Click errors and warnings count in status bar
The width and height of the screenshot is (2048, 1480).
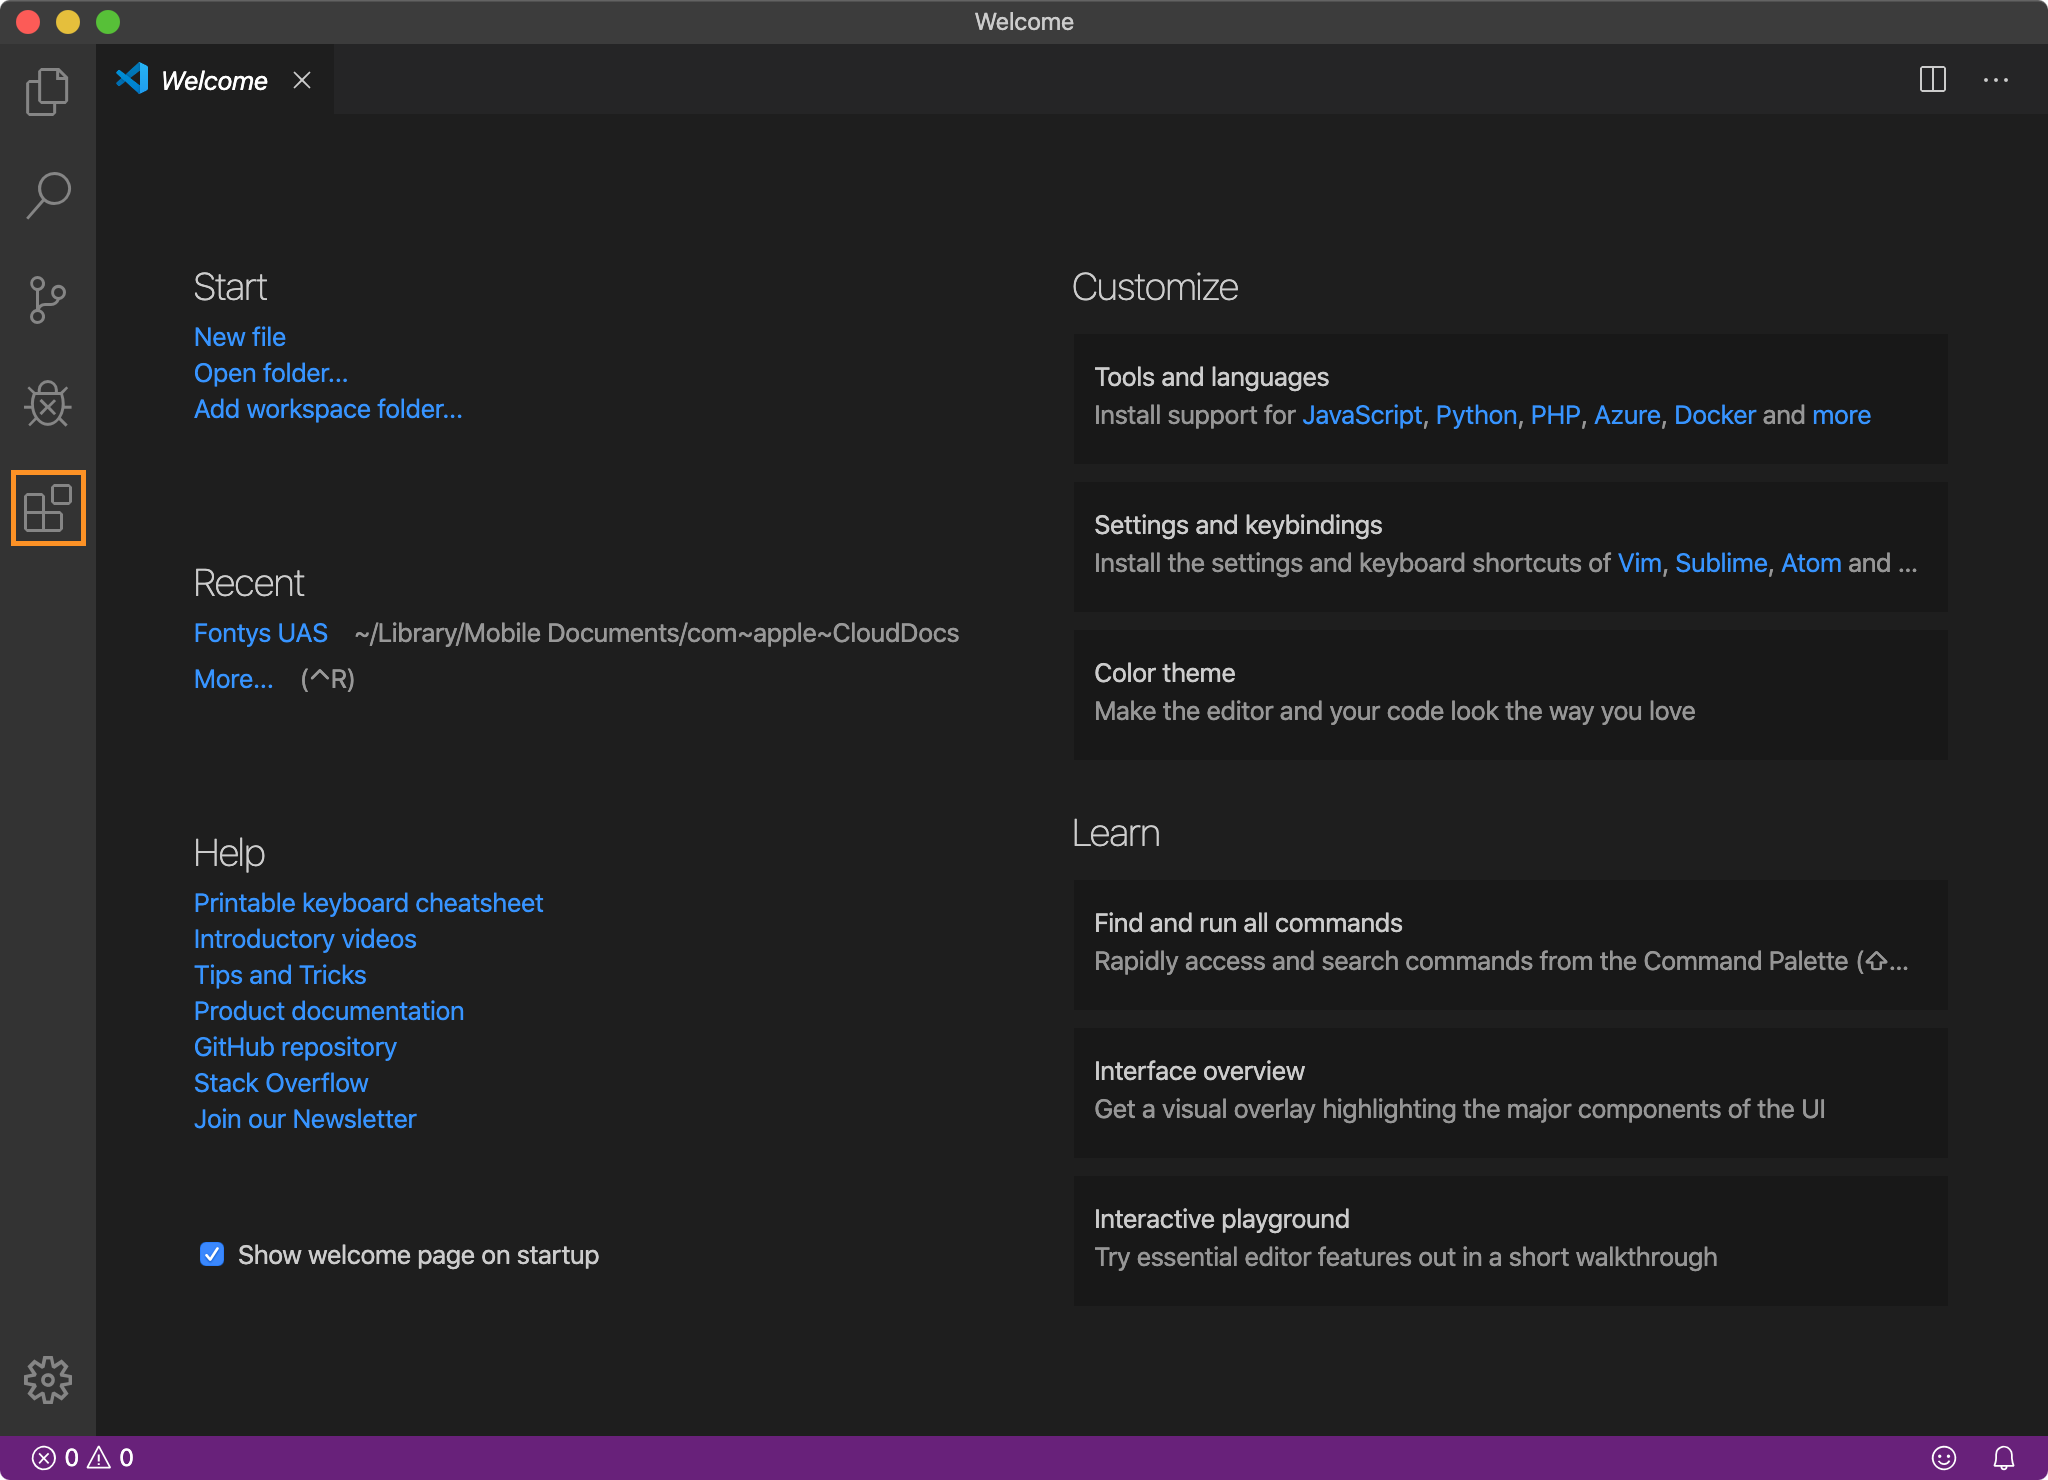tap(83, 1458)
